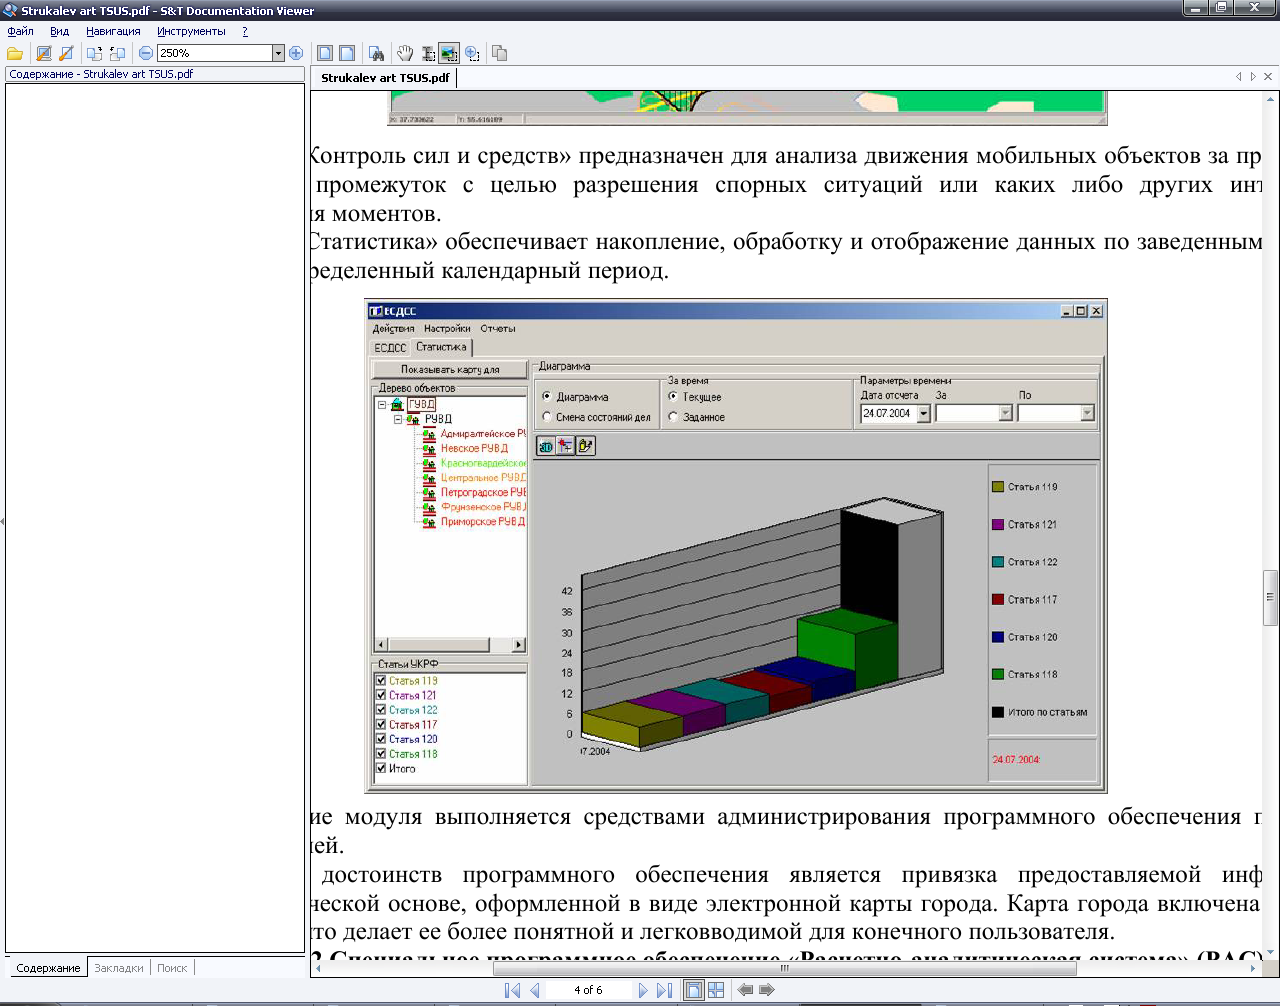
Task: Switch to the Закладки tab
Action: [x=119, y=968]
